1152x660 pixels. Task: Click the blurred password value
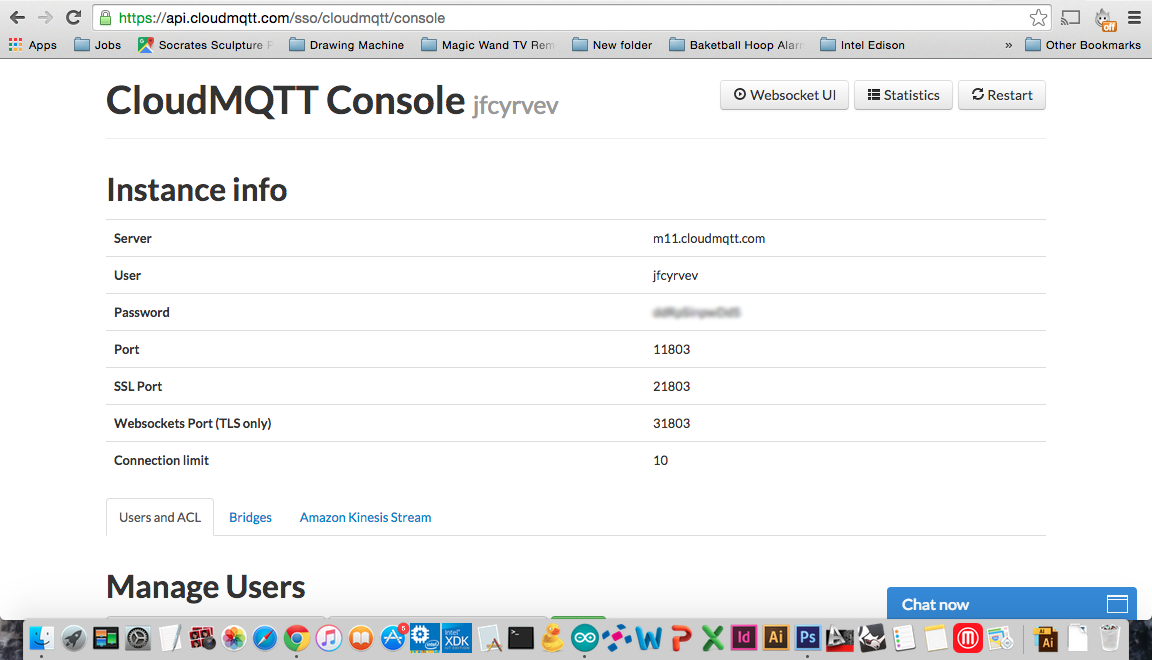pos(696,312)
